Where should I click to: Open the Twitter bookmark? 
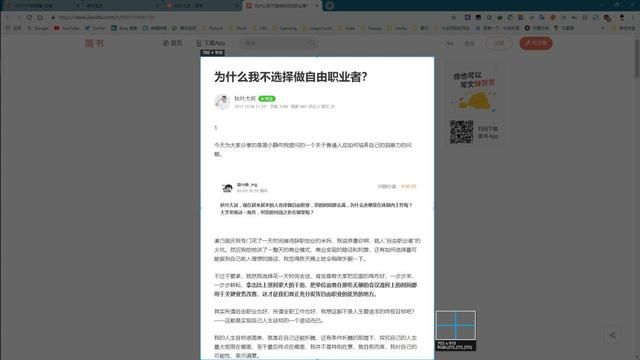tap(95, 28)
